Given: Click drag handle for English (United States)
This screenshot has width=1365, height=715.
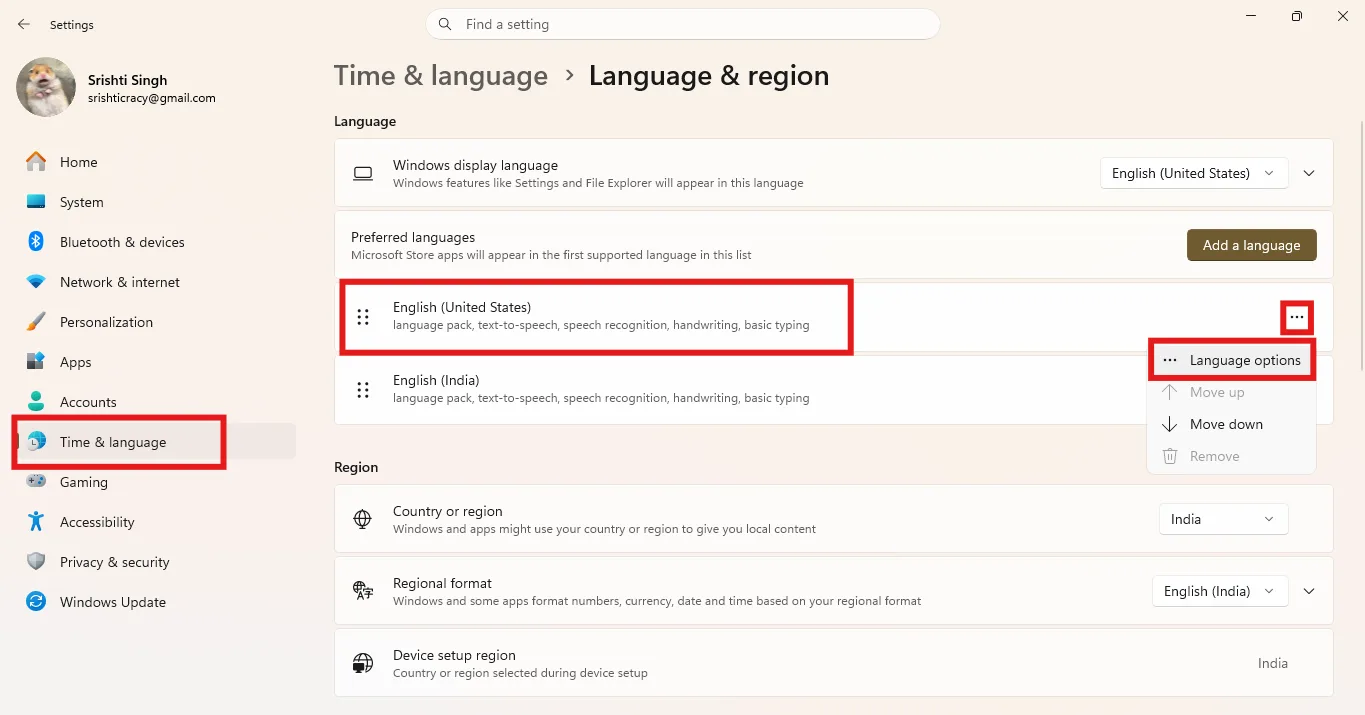Looking at the screenshot, I should click(363, 317).
